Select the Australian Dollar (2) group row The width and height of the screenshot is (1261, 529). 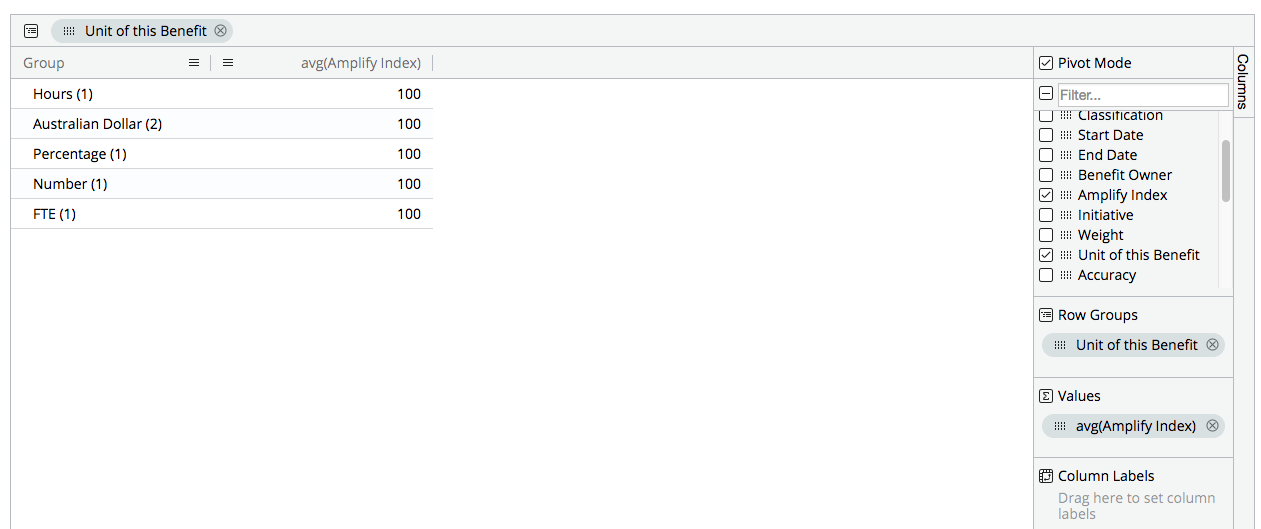pyautogui.click(x=97, y=124)
